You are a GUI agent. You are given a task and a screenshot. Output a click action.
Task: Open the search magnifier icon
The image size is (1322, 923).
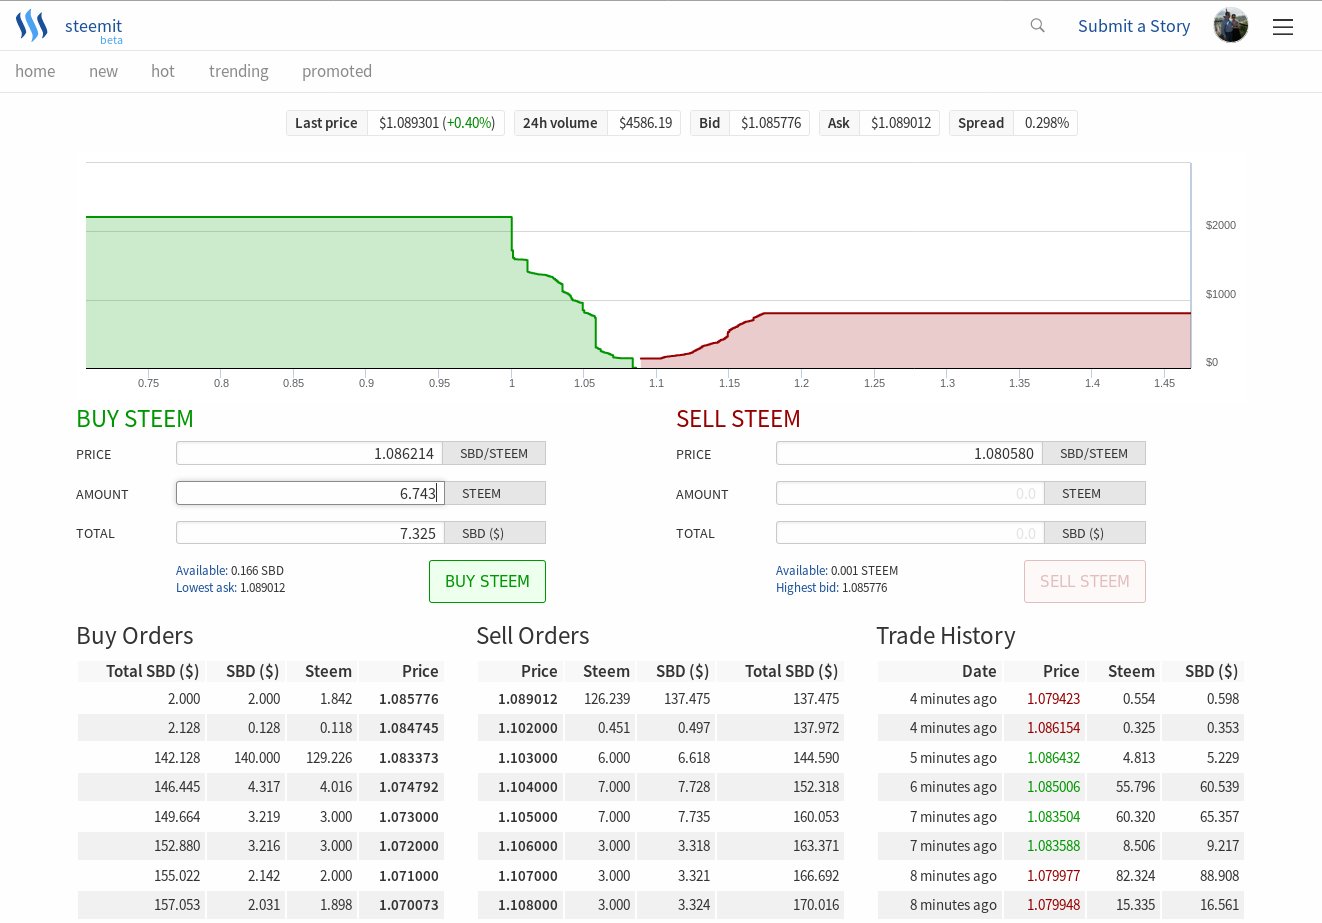coord(1038,26)
